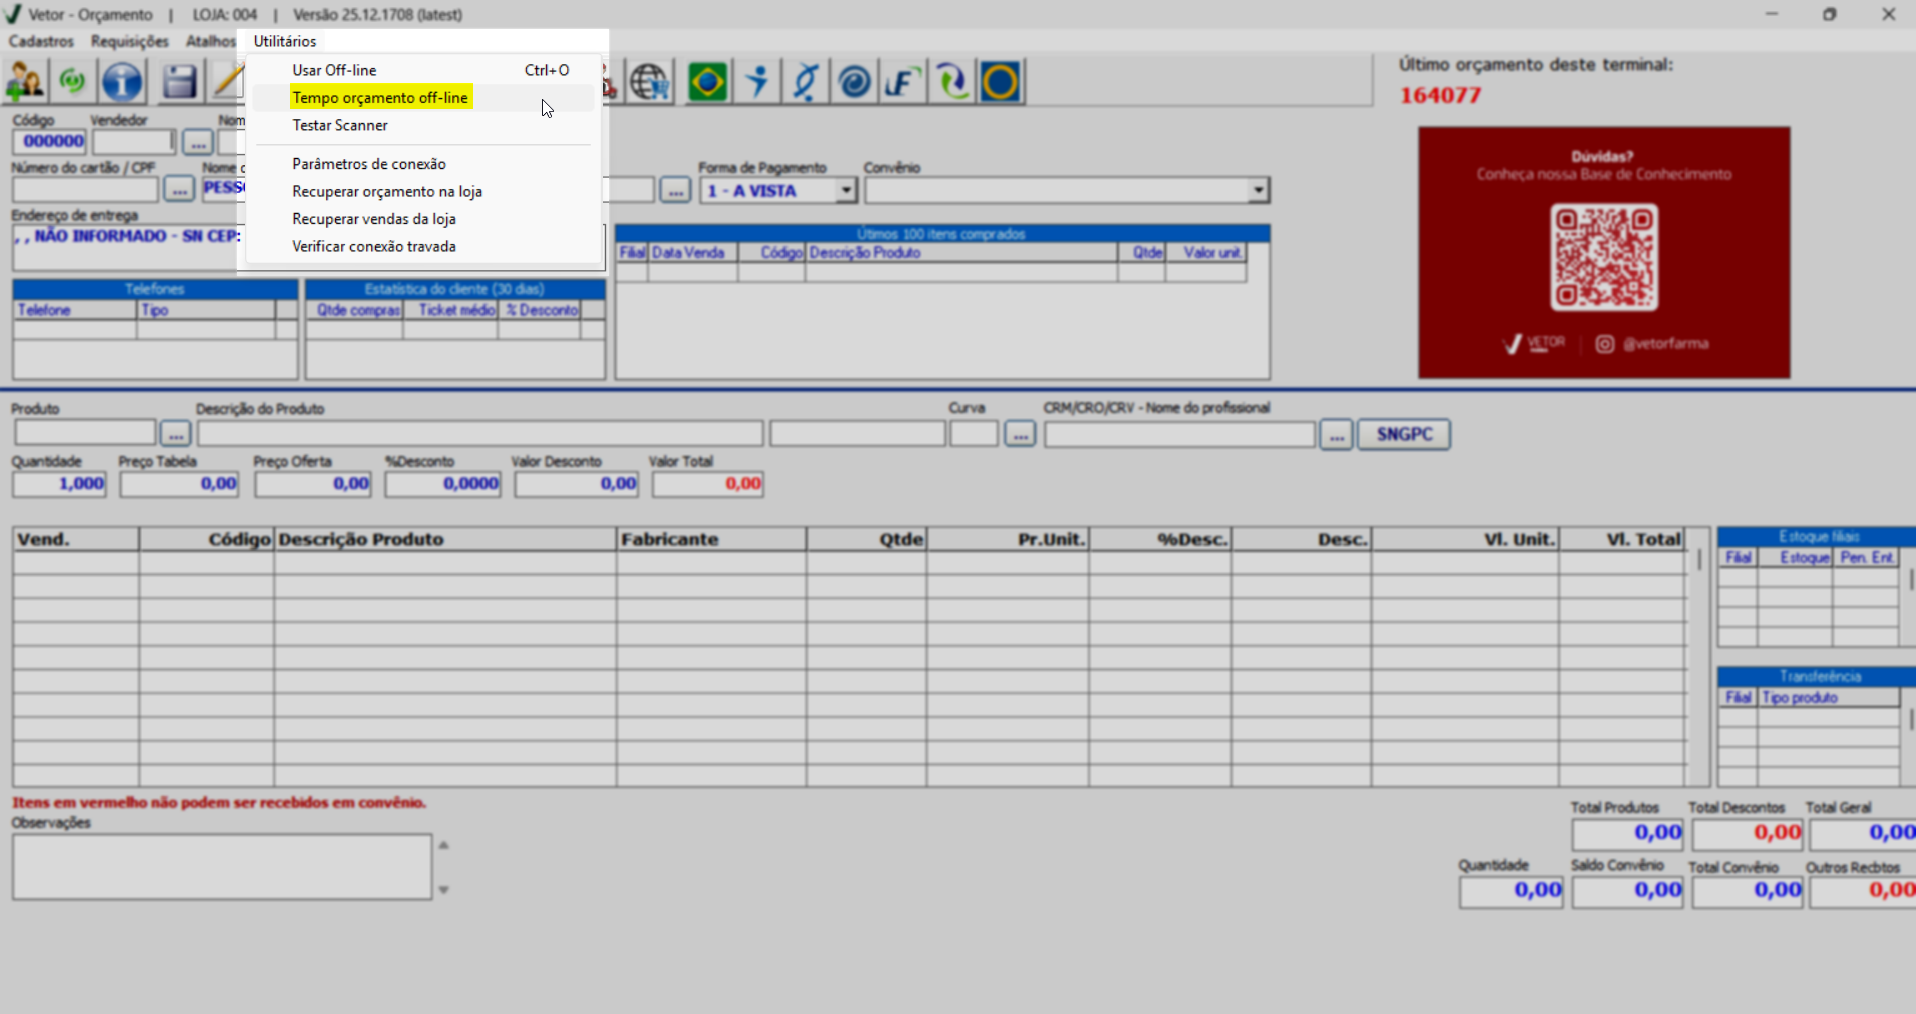Click the Vendedor lookup ellipsis button
Viewport: 1916px width, 1014px height.
197,142
